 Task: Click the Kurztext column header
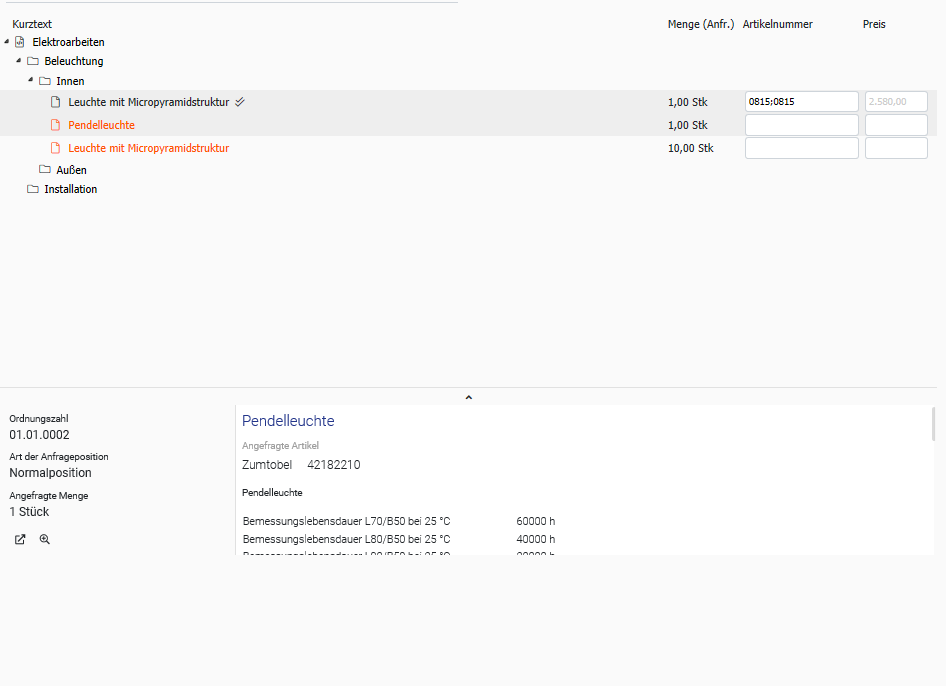32,24
